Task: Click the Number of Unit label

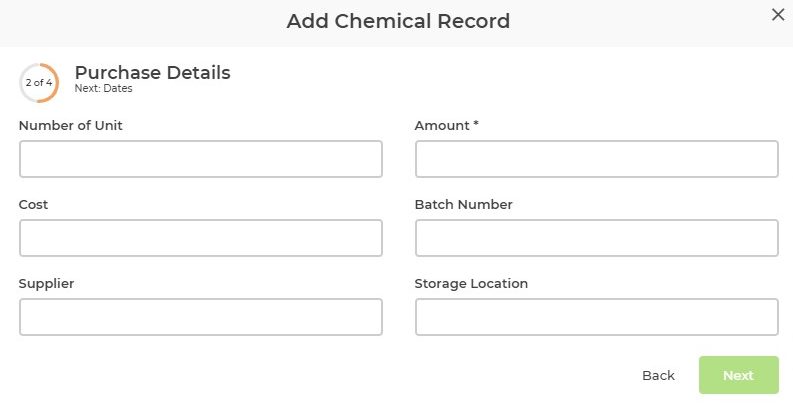Action: (71, 126)
